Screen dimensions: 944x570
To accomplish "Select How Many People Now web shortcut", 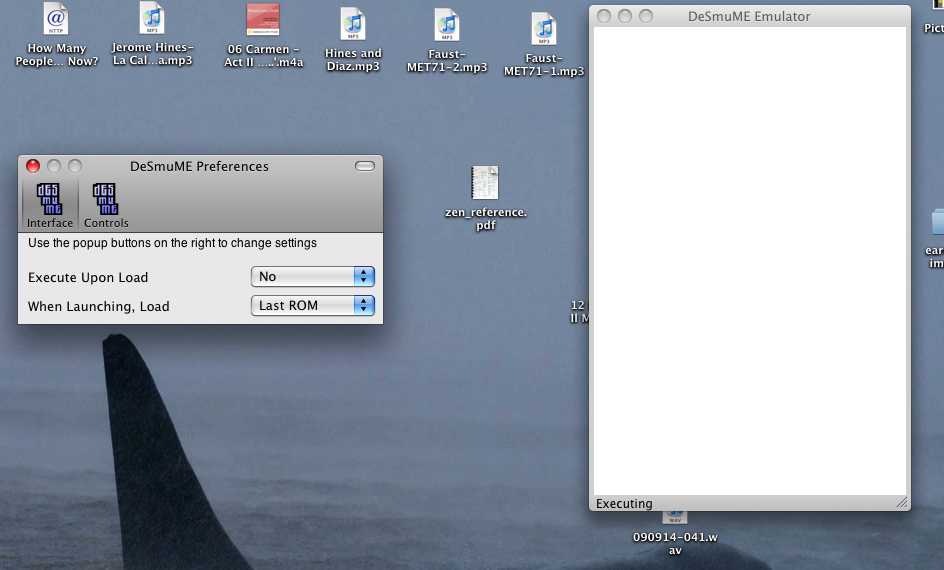I will [56, 19].
